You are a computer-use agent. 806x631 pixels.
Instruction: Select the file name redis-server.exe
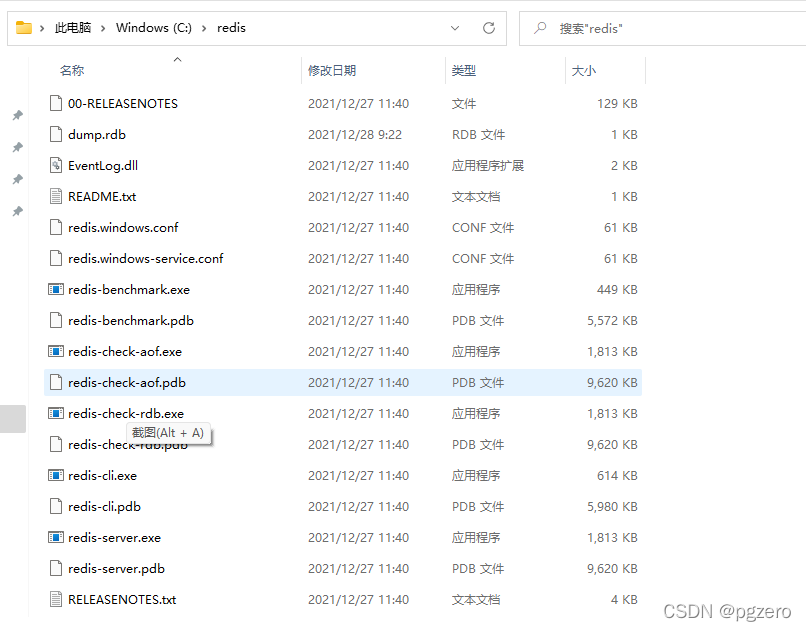pos(115,537)
